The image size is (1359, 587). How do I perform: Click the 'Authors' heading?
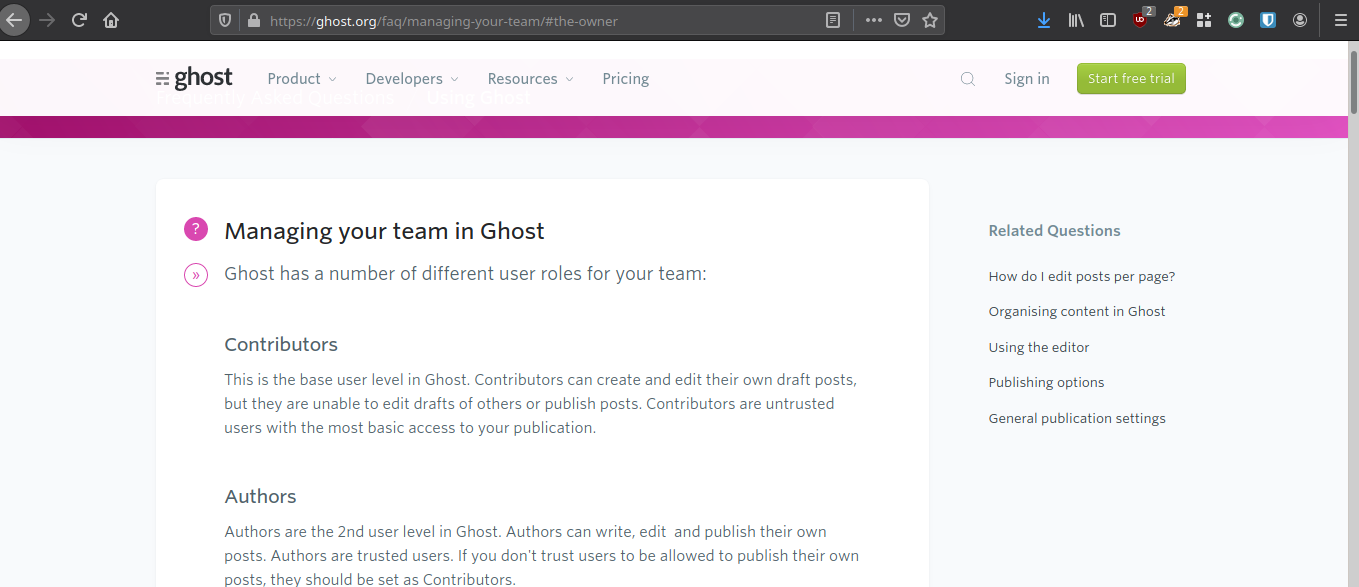pos(260,497)
